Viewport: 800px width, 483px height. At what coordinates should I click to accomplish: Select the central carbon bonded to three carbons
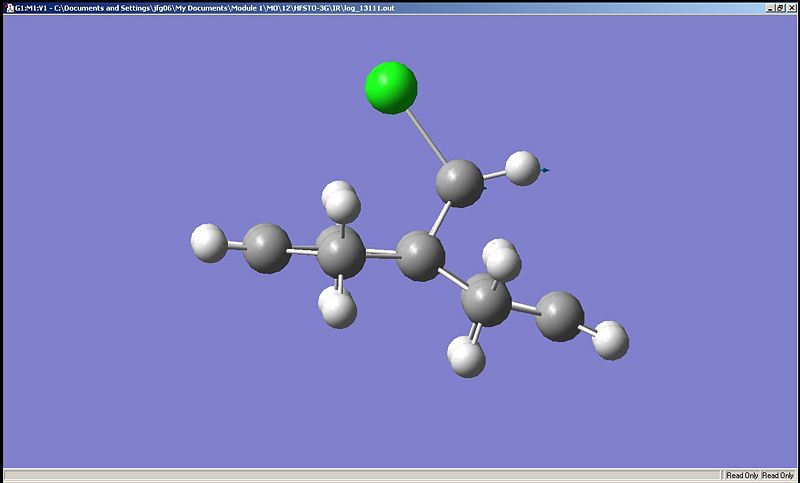click(421, 256)
